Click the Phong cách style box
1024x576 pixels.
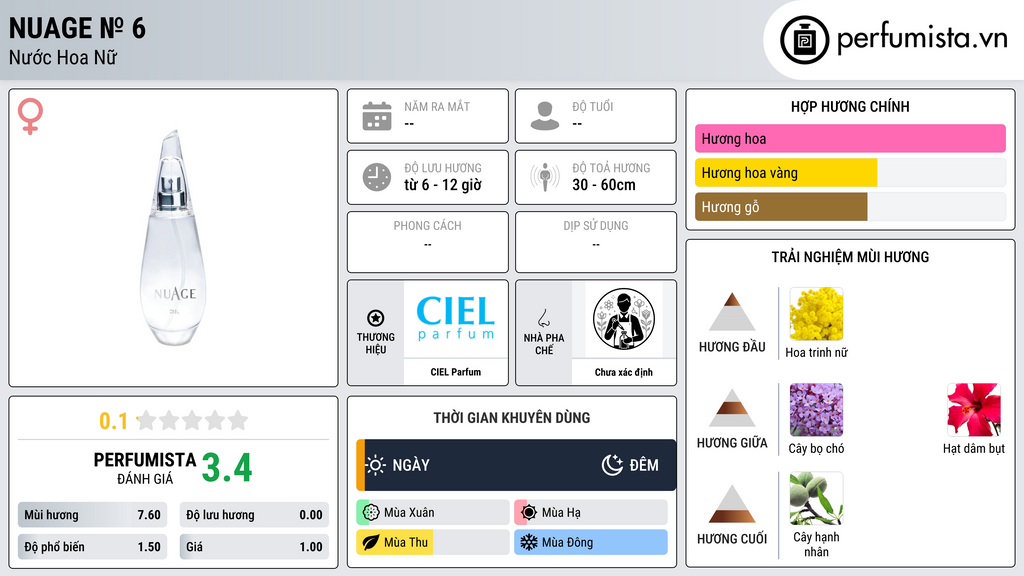pos(428,242)
